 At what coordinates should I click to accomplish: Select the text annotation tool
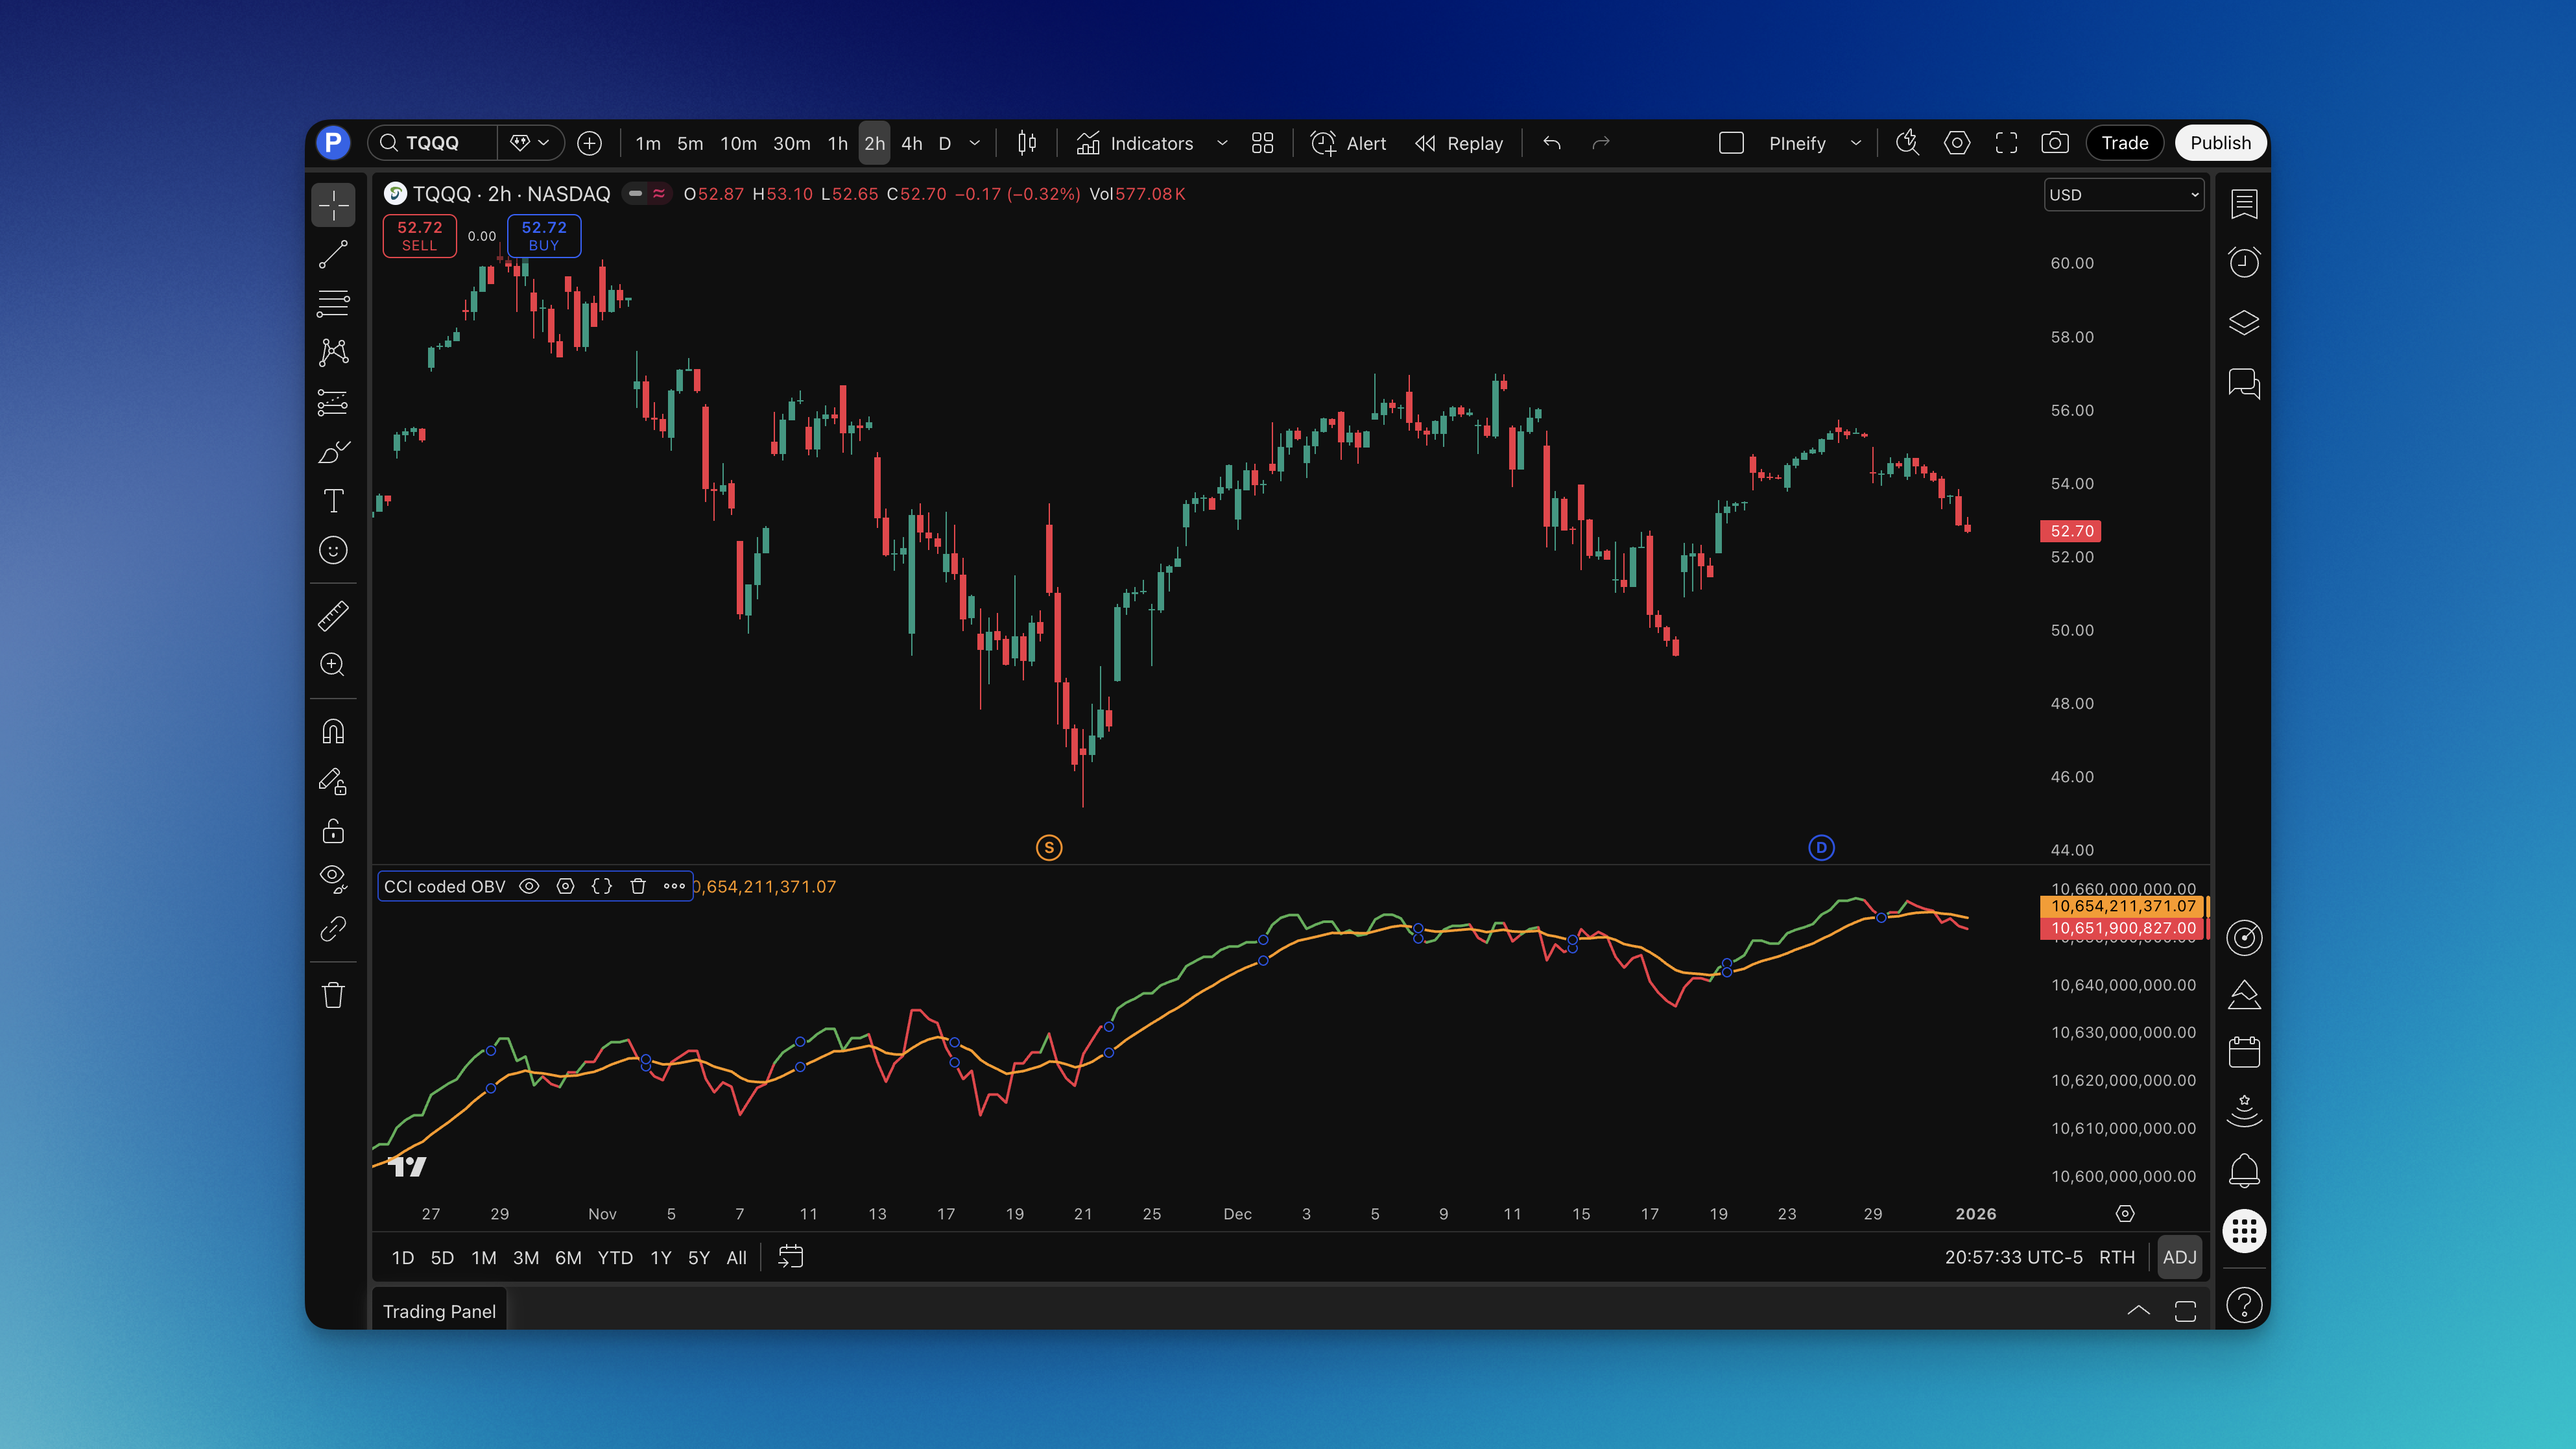[x=333, y=501]
